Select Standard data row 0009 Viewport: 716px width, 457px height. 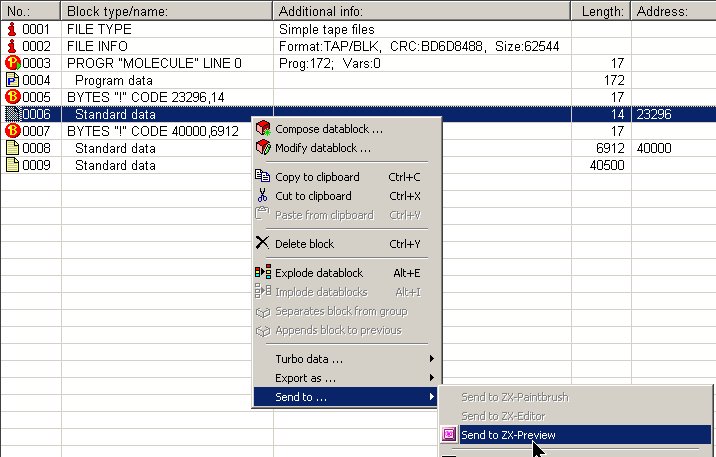point(115,165)
